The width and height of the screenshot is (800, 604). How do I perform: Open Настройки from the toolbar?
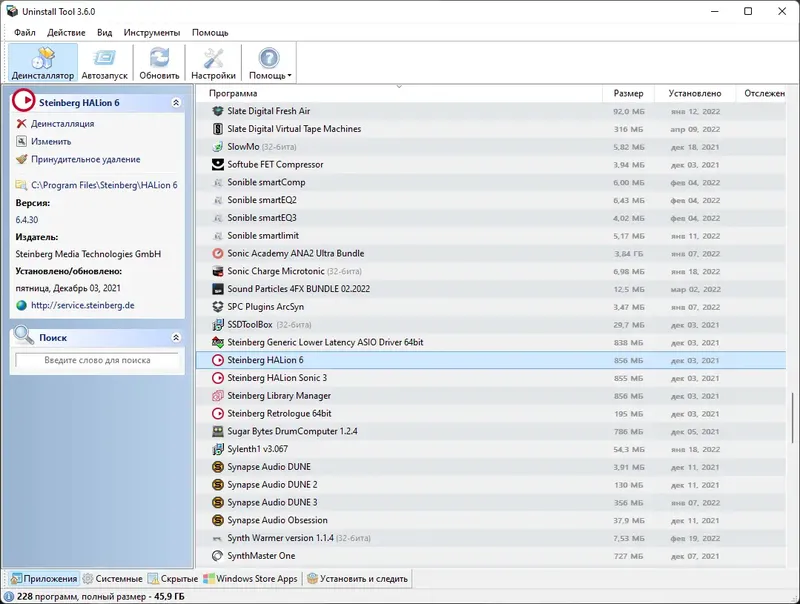pos(214,60)
